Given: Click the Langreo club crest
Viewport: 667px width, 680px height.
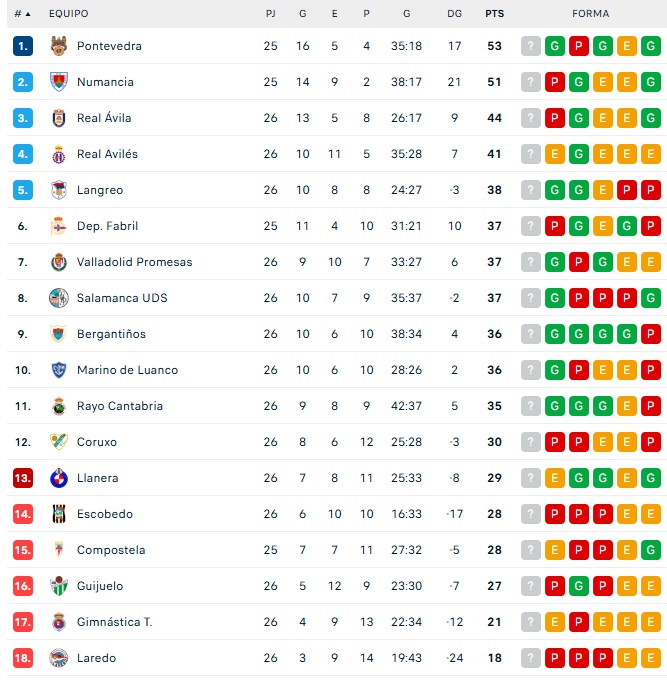Looking at the screenshot, I should point(58,190).
